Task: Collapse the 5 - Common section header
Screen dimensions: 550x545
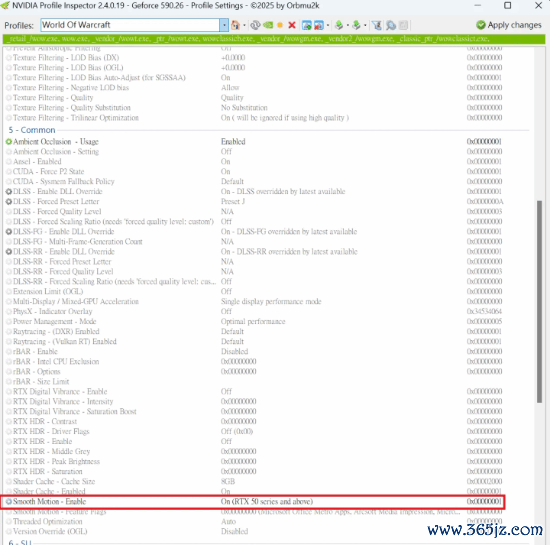Action: coord(32,130)
